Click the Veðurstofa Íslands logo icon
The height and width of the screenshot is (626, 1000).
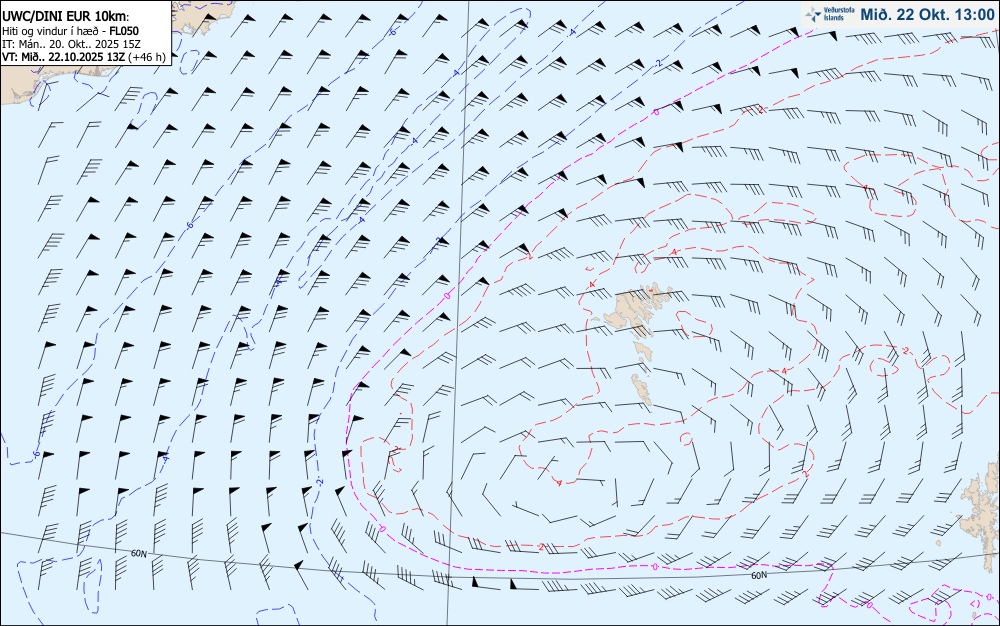(812, 15)
